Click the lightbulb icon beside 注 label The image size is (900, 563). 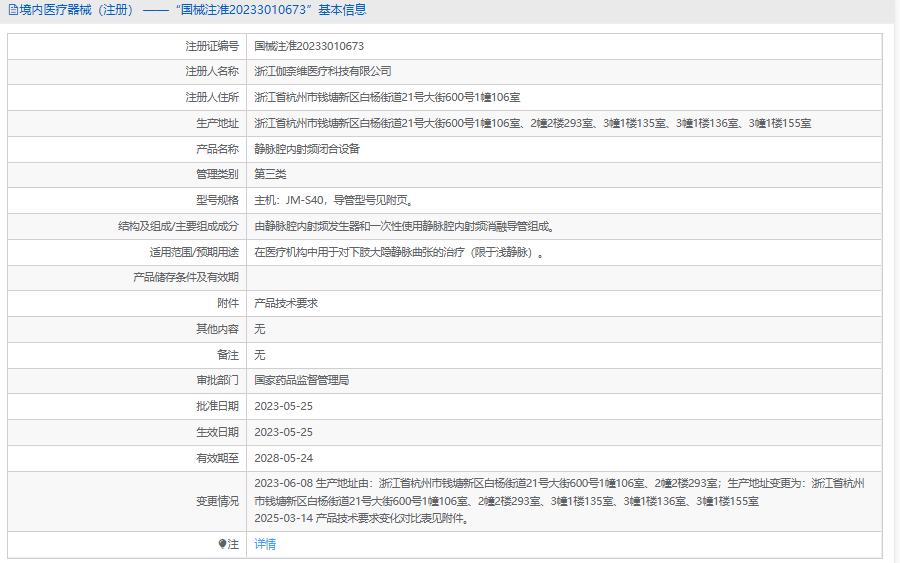click(222, 544)
